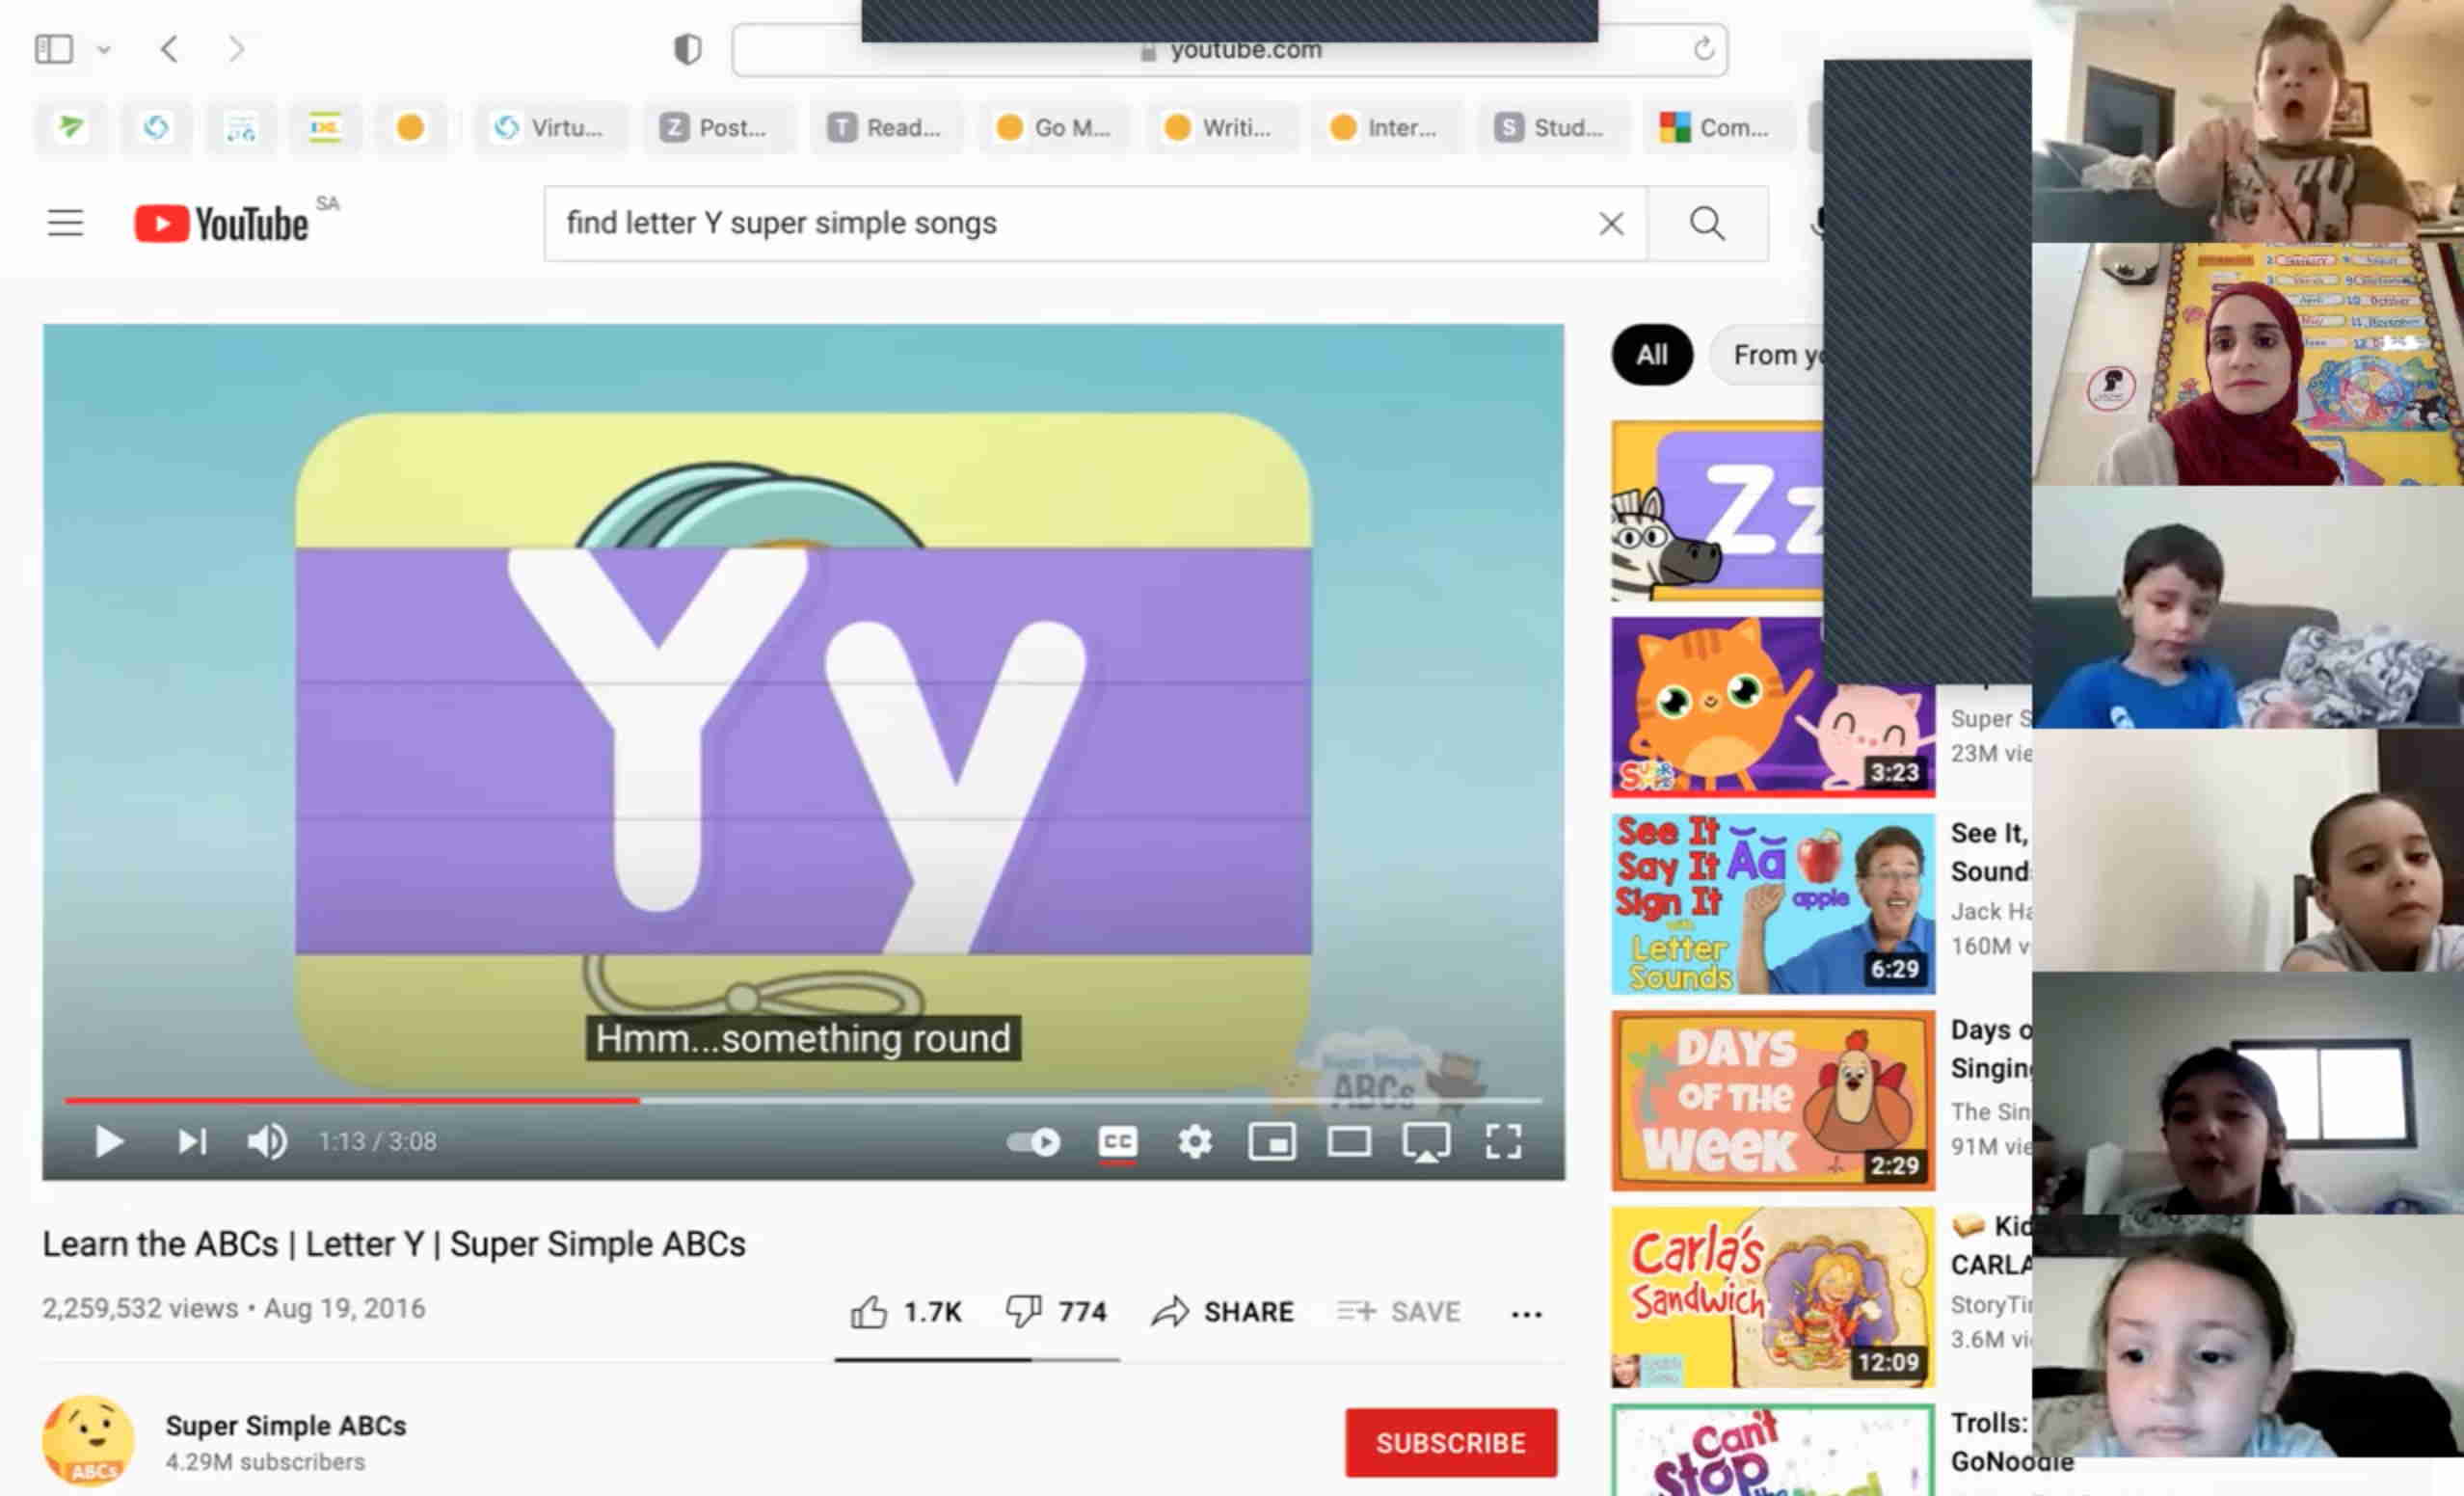The image size is (2464, 1496).
Task: Toggle Safari sidebar button
Action: (x=54, y=48)
